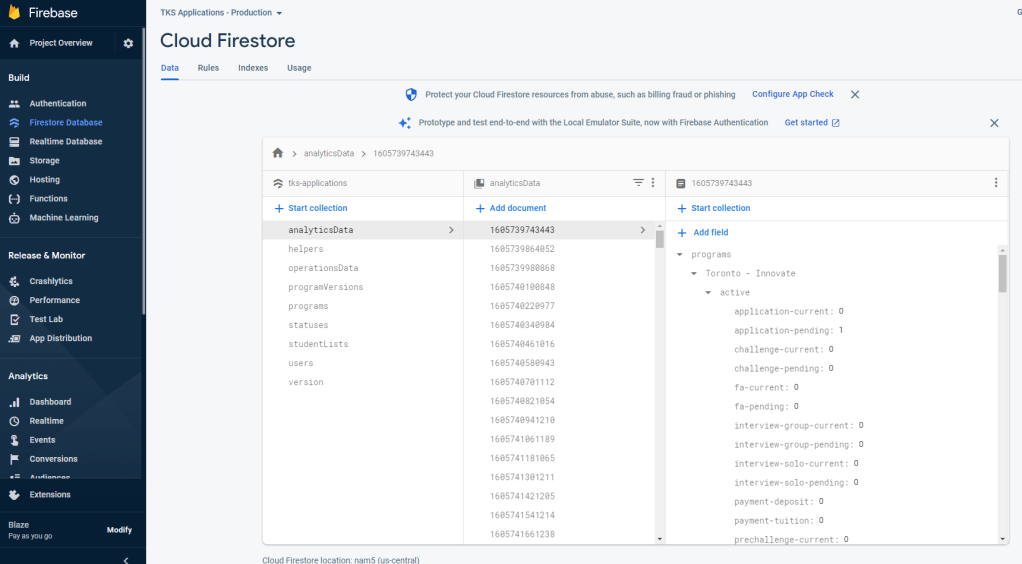
Task: Open Extensions in the sidebar
Action: [x=50, y=494]
